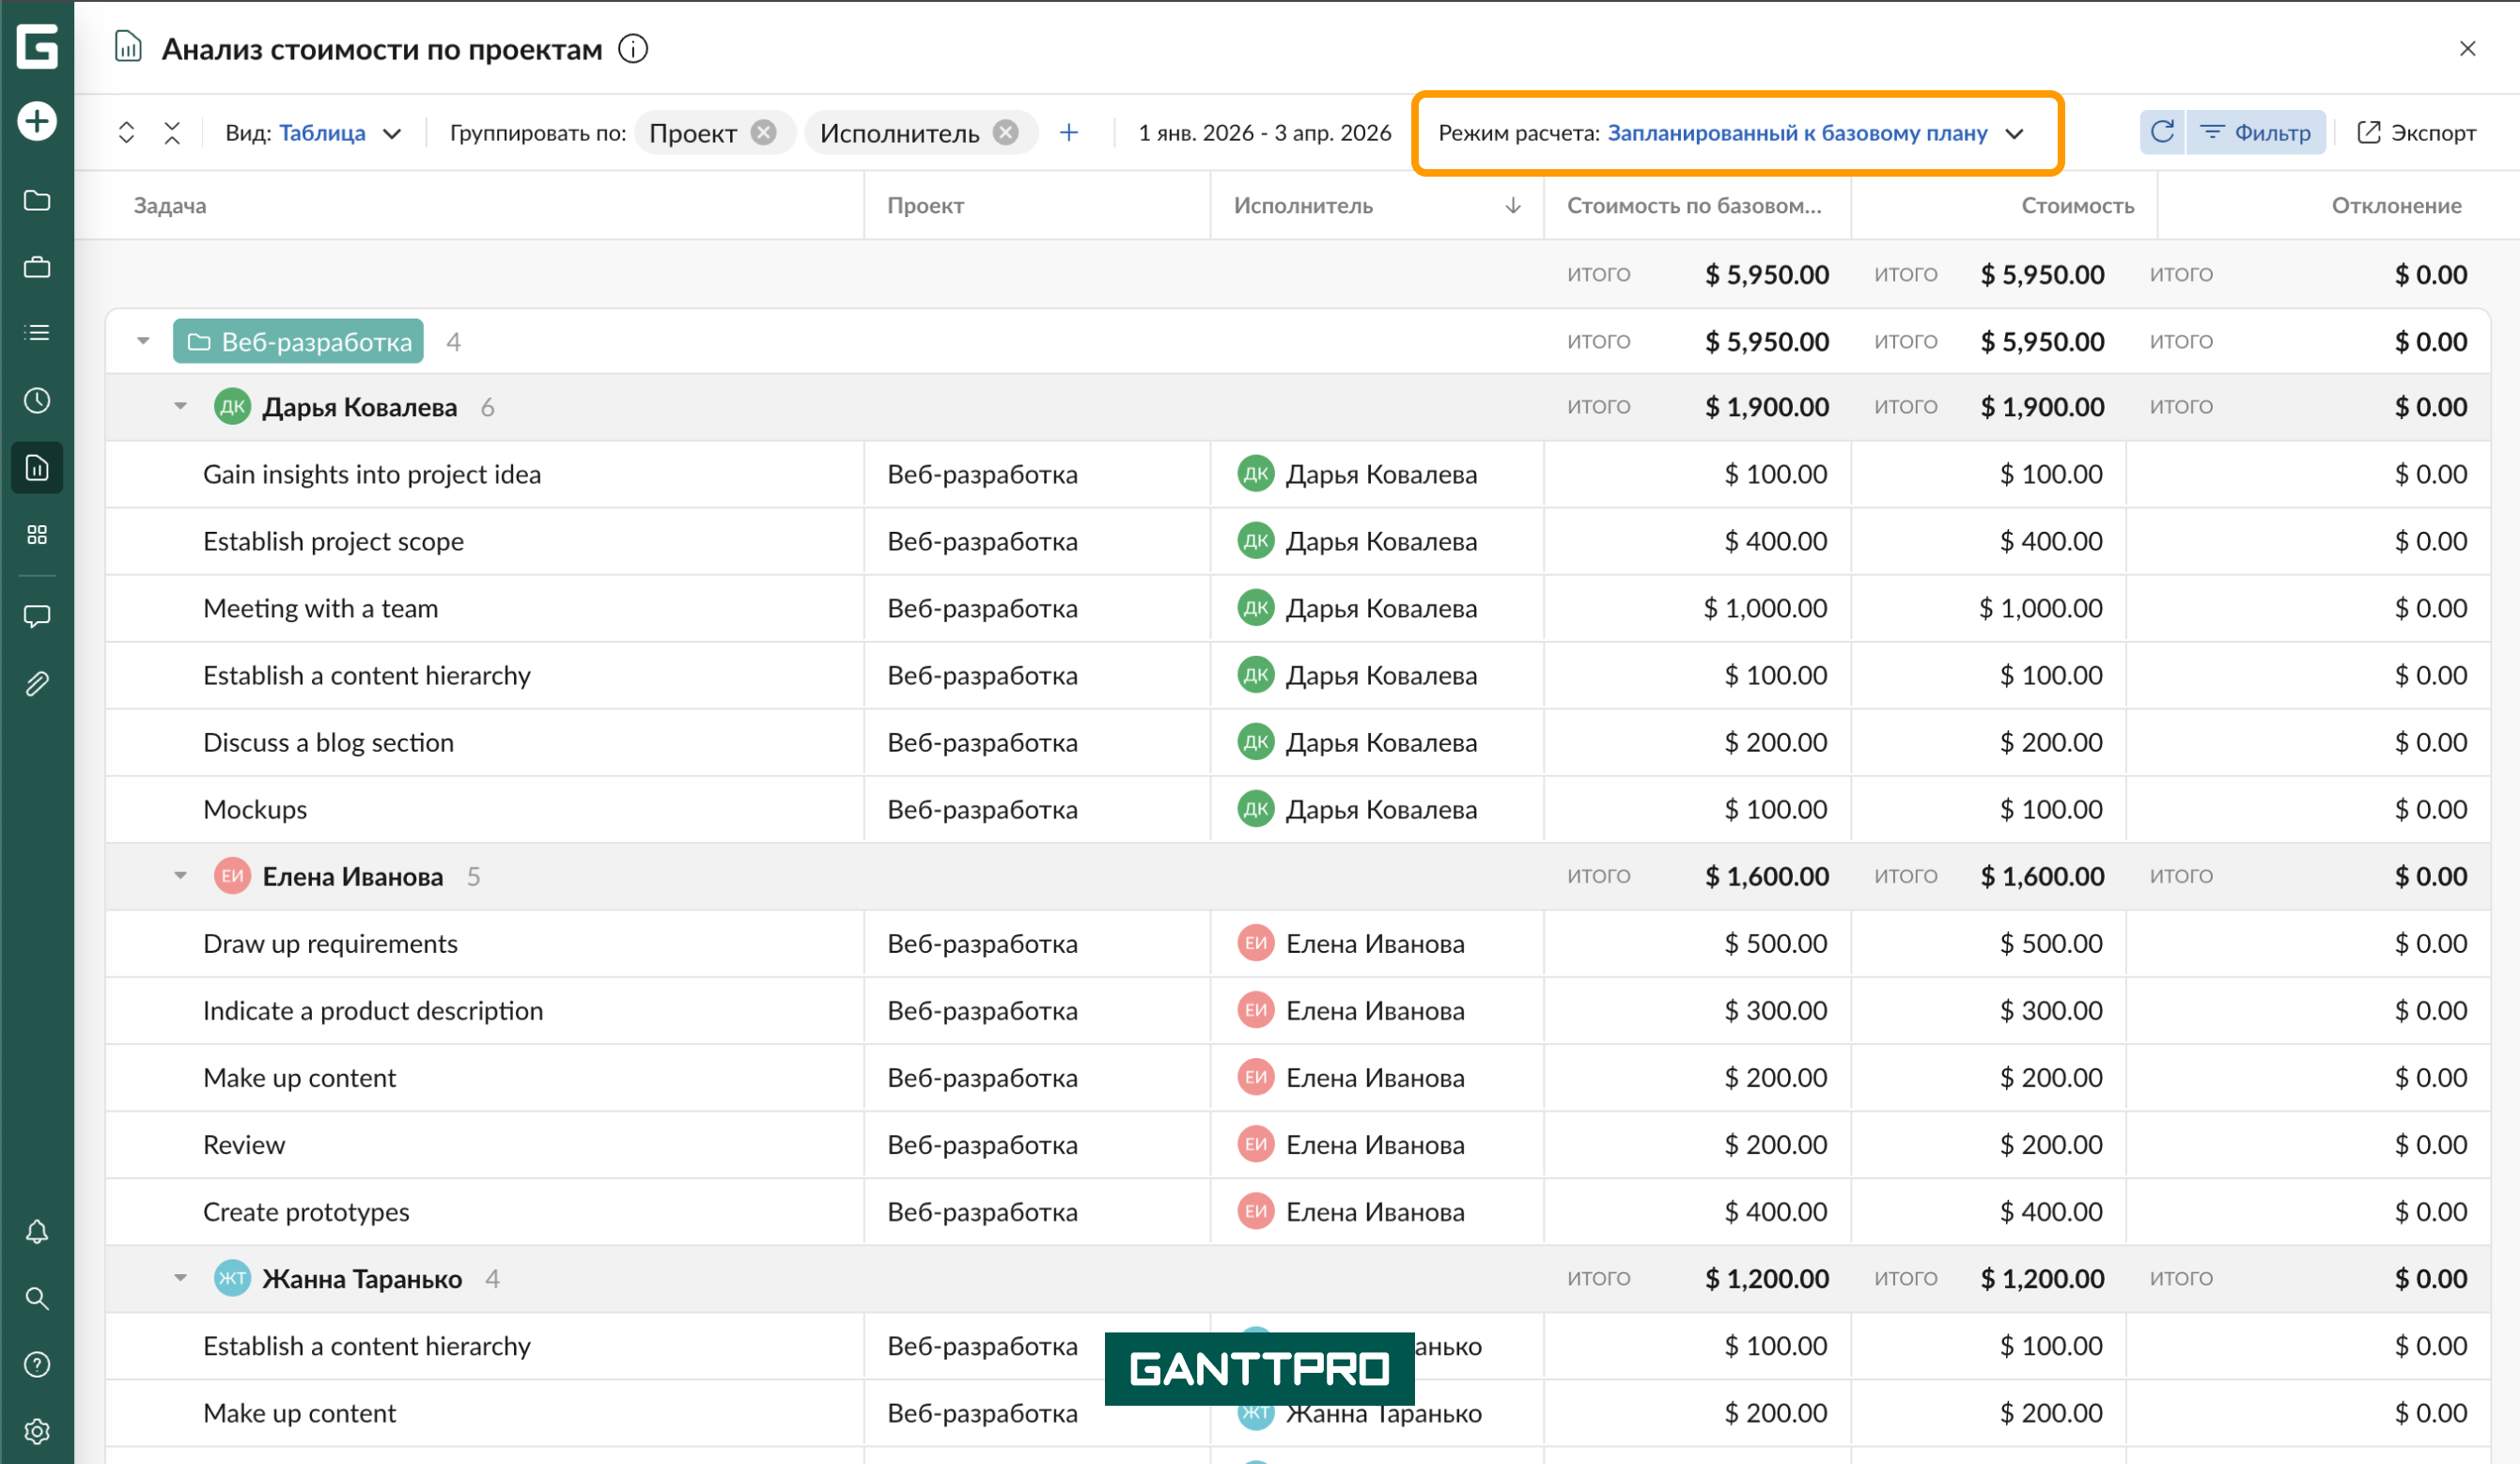The image size is (2520, 1464).
Task: Click the green plus create button in sidebar
Action: pyautogui.click(x=37, y=122)
